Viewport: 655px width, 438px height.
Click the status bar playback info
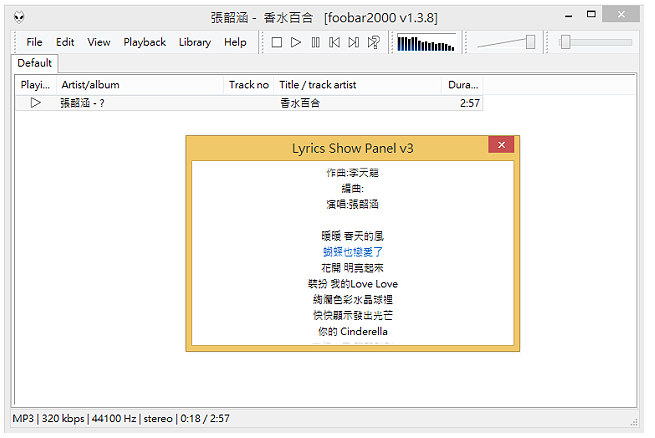pos(121,418)
